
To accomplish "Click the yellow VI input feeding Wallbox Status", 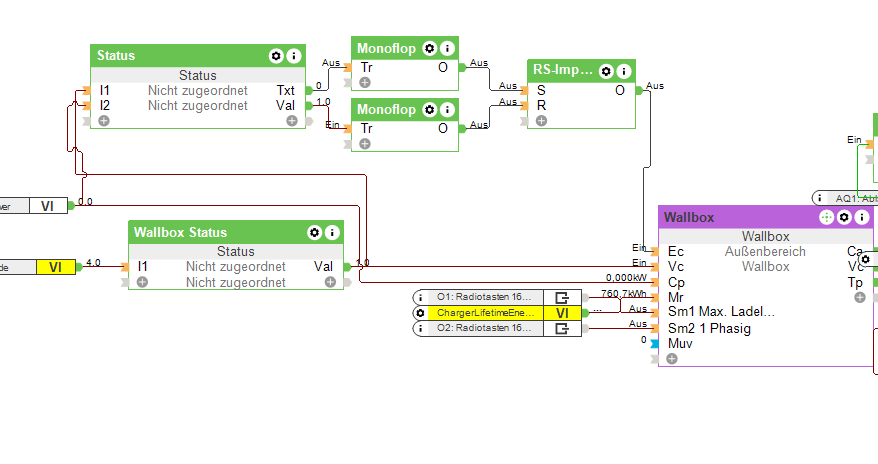I will tap(55, 268).
